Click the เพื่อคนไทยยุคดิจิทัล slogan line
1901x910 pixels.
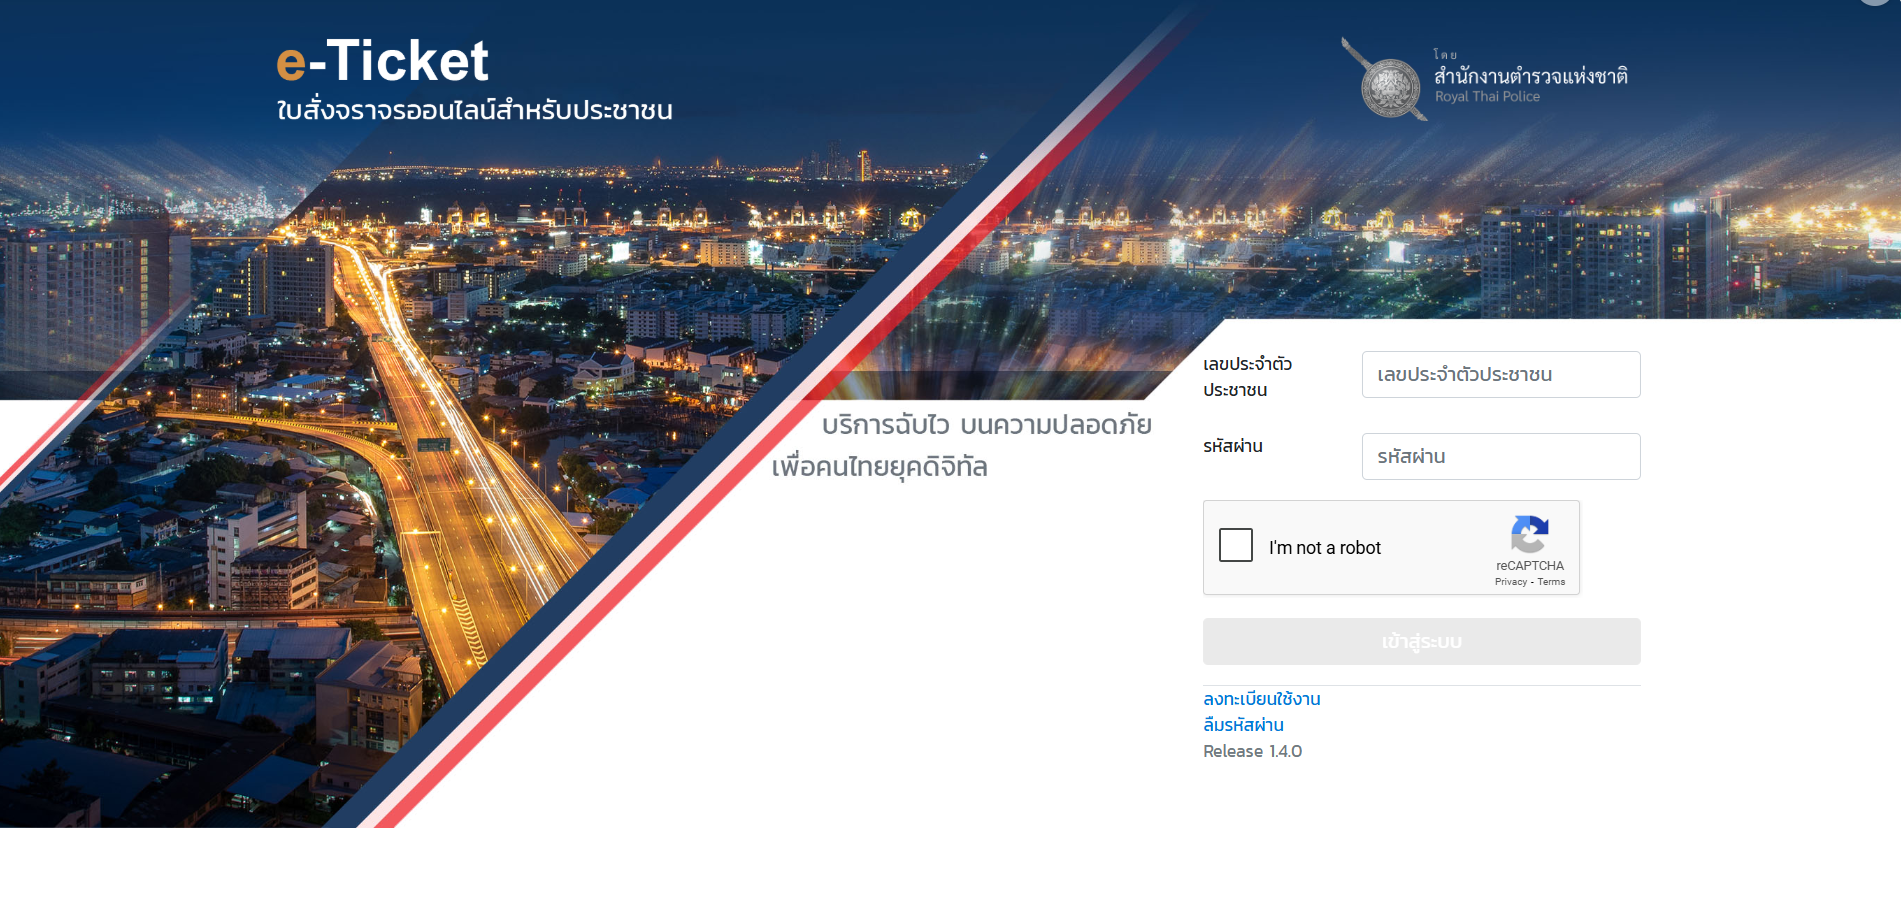coord(879,467)
